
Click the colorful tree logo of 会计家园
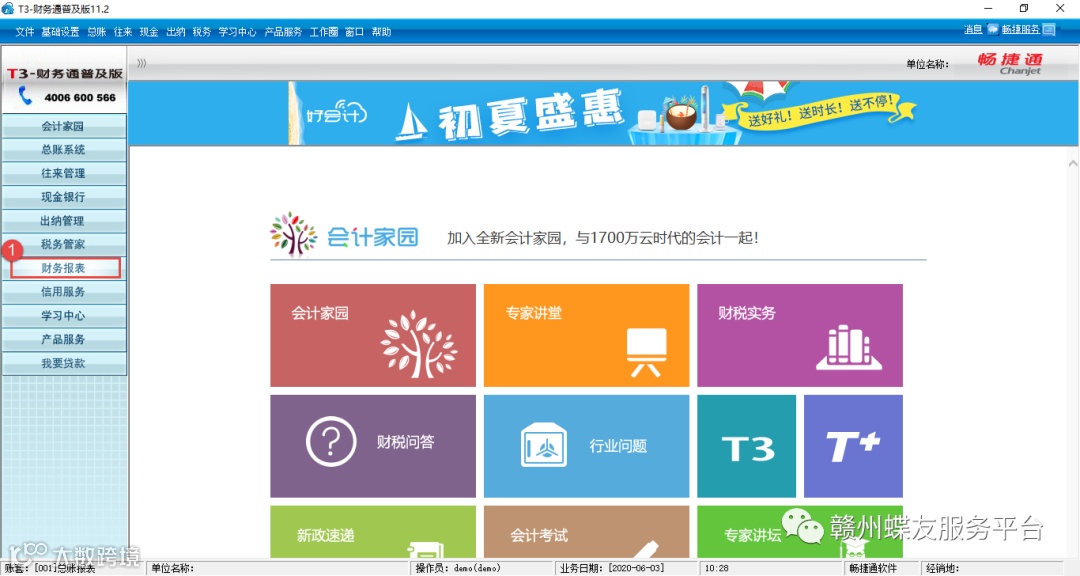pyautogui.click(x=293, y=234)
